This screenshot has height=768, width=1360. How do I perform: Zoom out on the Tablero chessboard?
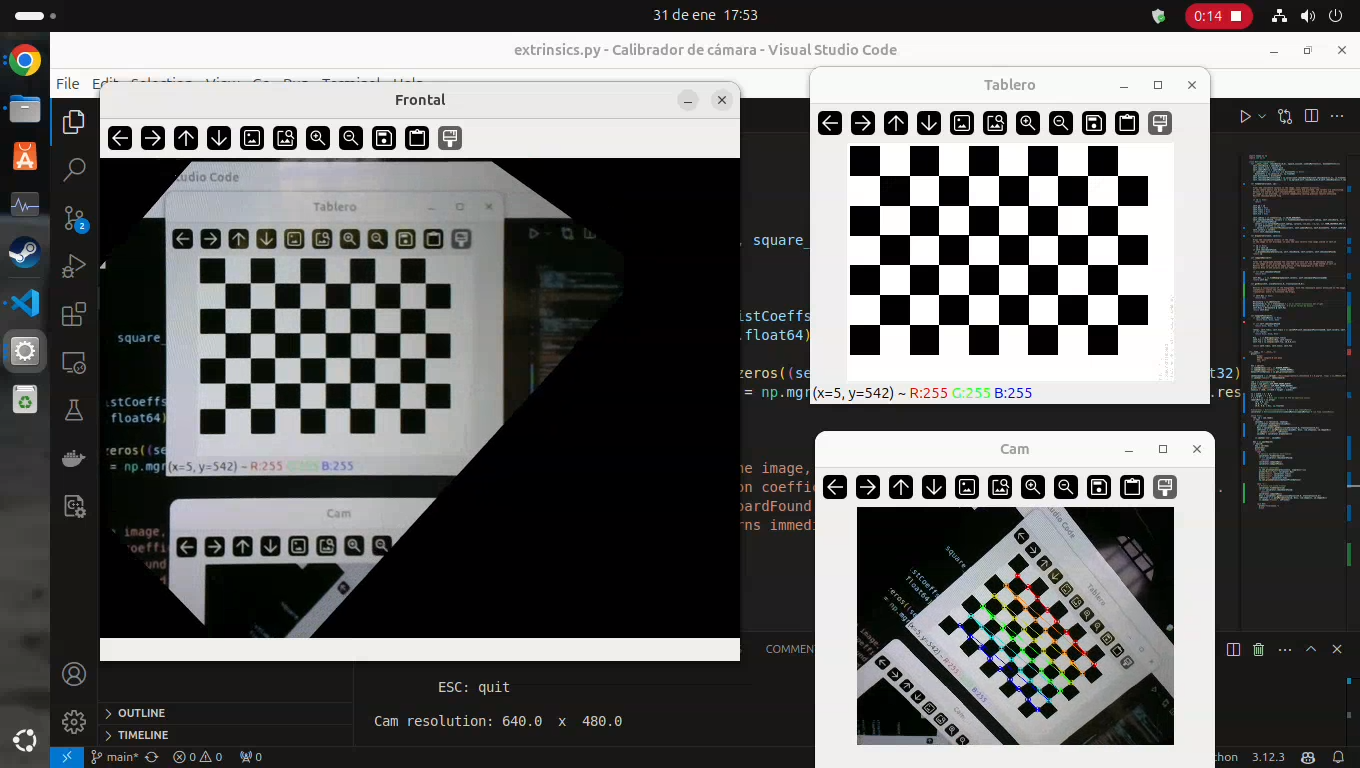pyautogui.click(x=1061, y=123)
